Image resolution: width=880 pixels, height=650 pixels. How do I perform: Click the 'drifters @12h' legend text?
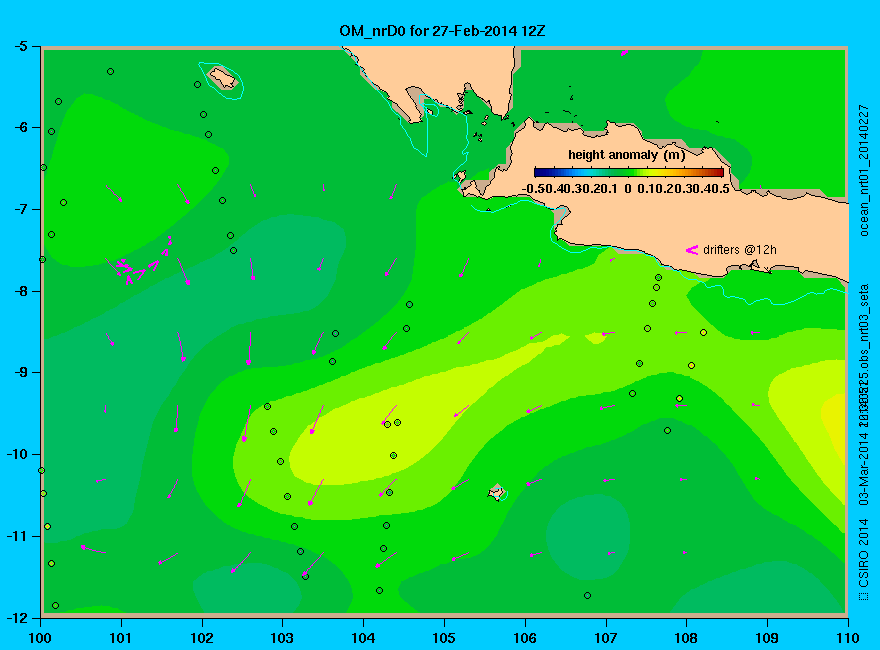click(x=740, y=250)
